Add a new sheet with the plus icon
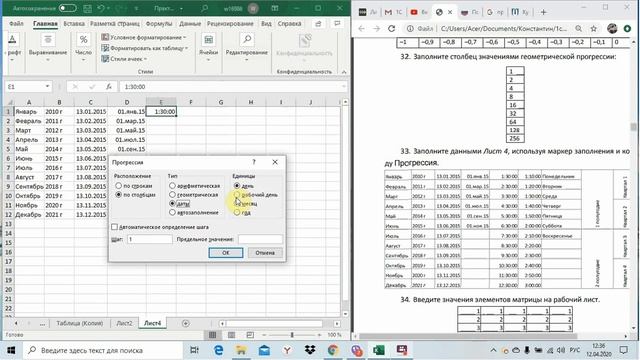This screenshot has height=360, width=640. [x=186, y=323]
